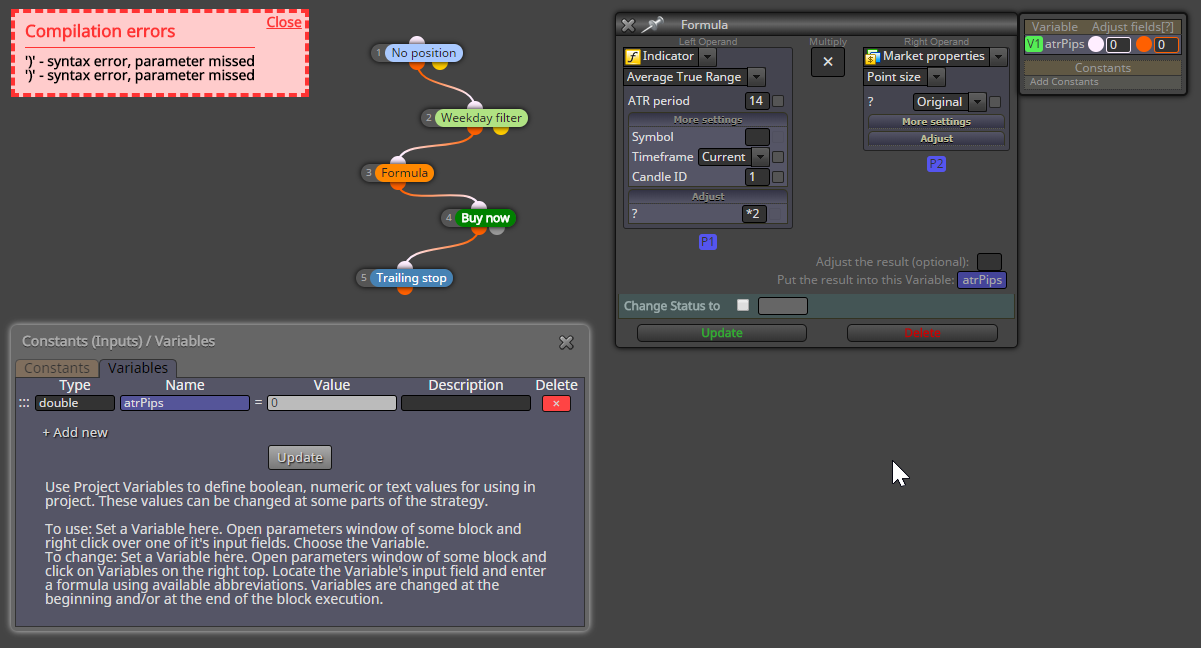Click the P2 parameter badge
The image size is (1201, 648).
tap(936, 164)
